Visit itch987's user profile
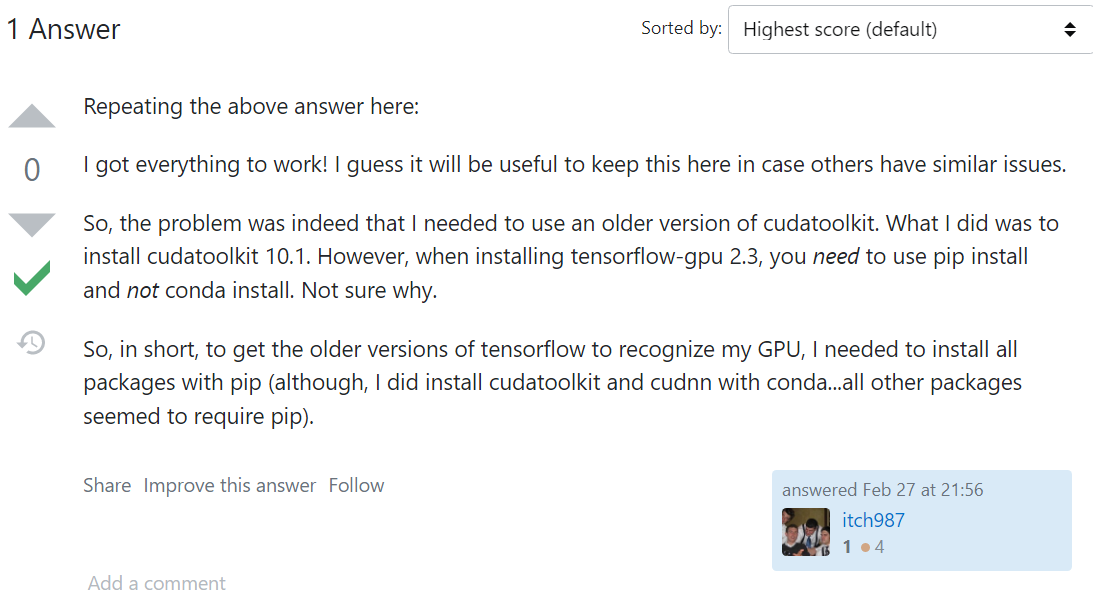1093x595 pixels. click(x=872, y=520)
